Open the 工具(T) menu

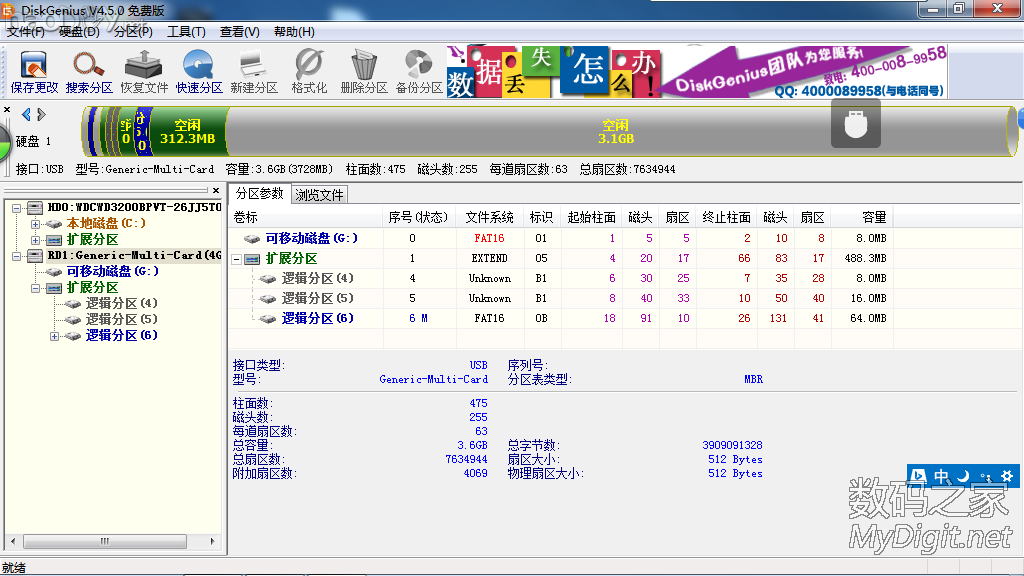pyautogui.click(x=186, y=32)
